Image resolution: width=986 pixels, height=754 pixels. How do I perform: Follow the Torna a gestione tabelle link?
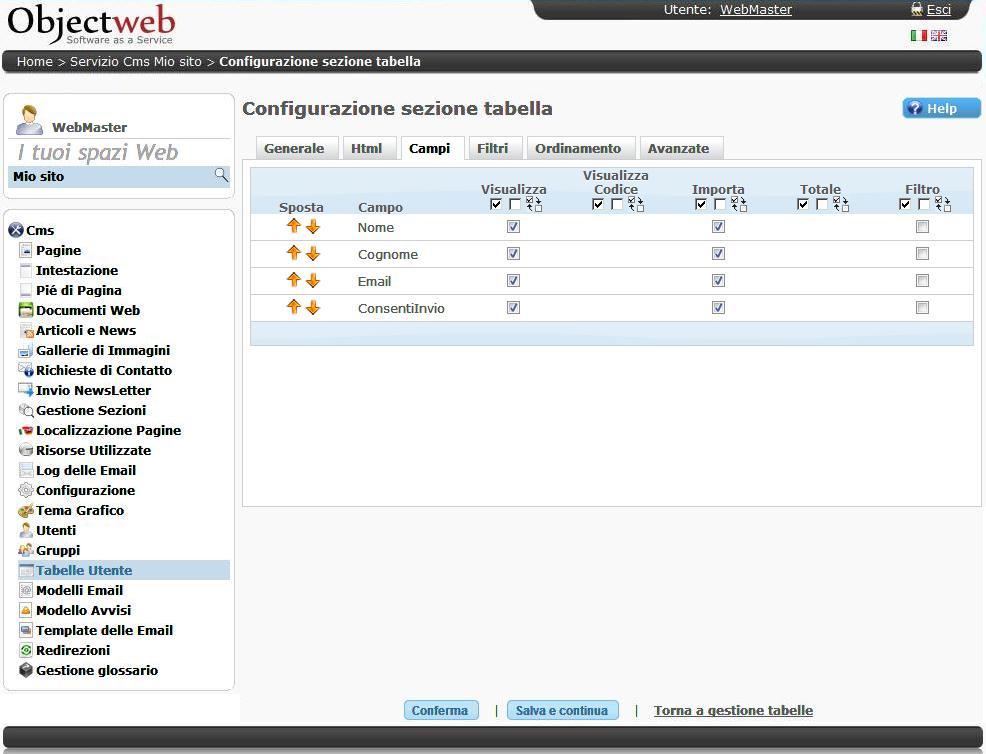click(x=733, y=711)
